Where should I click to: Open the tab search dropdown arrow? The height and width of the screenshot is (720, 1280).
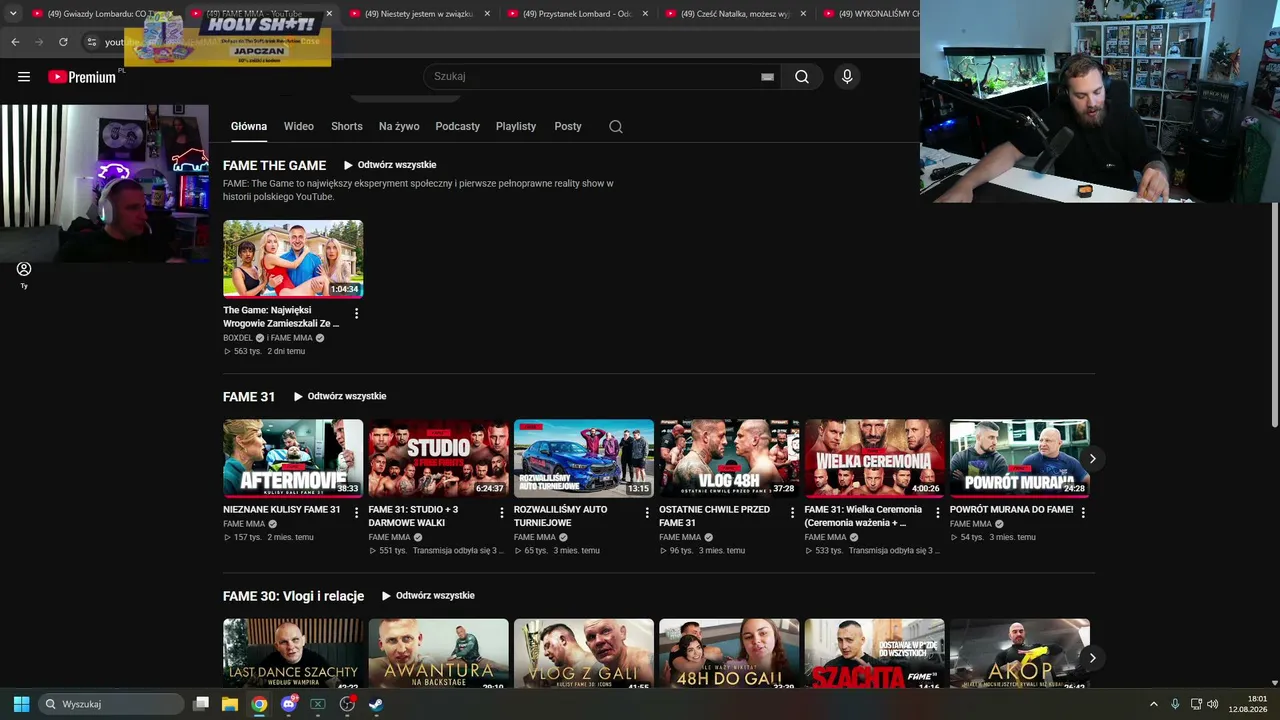(x=13, y=14)
